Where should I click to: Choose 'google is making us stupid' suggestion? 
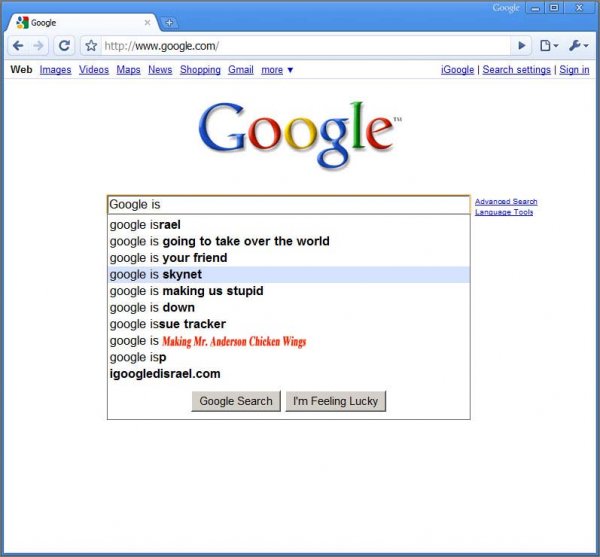[x=289, y=291]
